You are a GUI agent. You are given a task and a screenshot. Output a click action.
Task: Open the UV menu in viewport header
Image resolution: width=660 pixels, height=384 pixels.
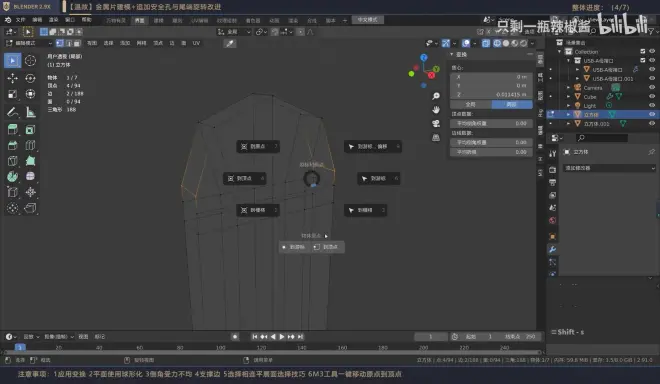196,43
